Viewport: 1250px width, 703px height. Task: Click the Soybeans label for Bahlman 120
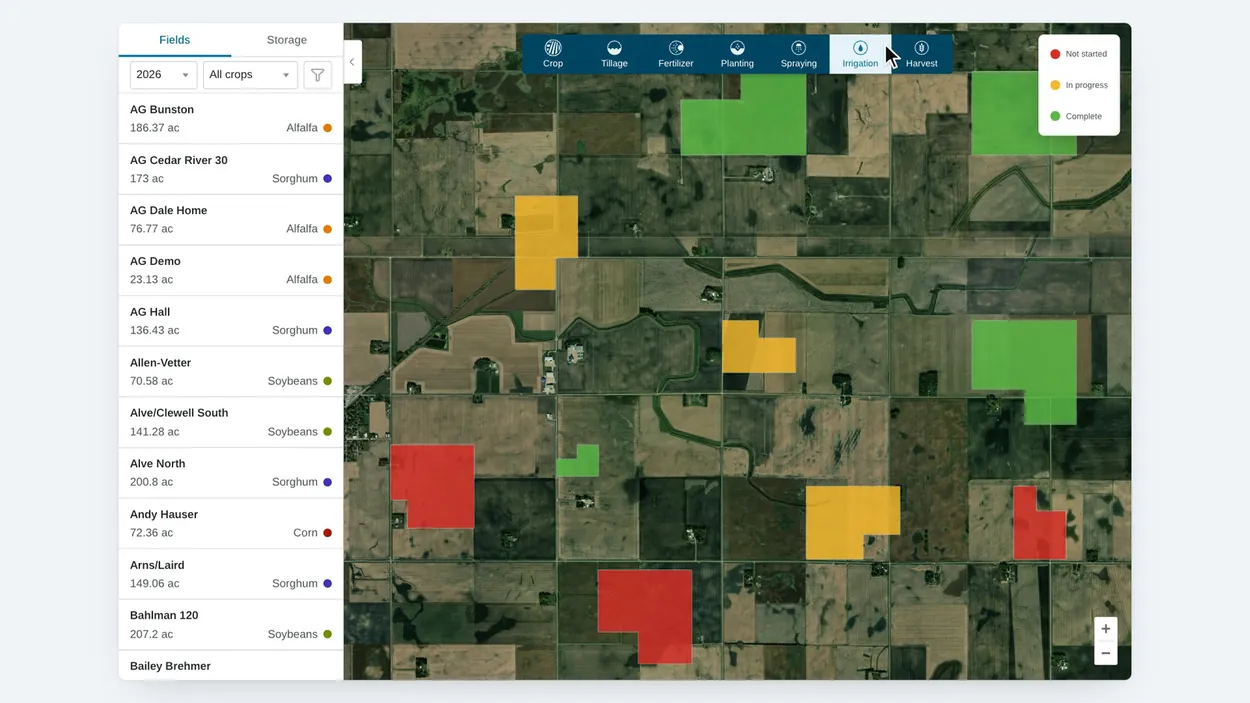coord(293,634)
